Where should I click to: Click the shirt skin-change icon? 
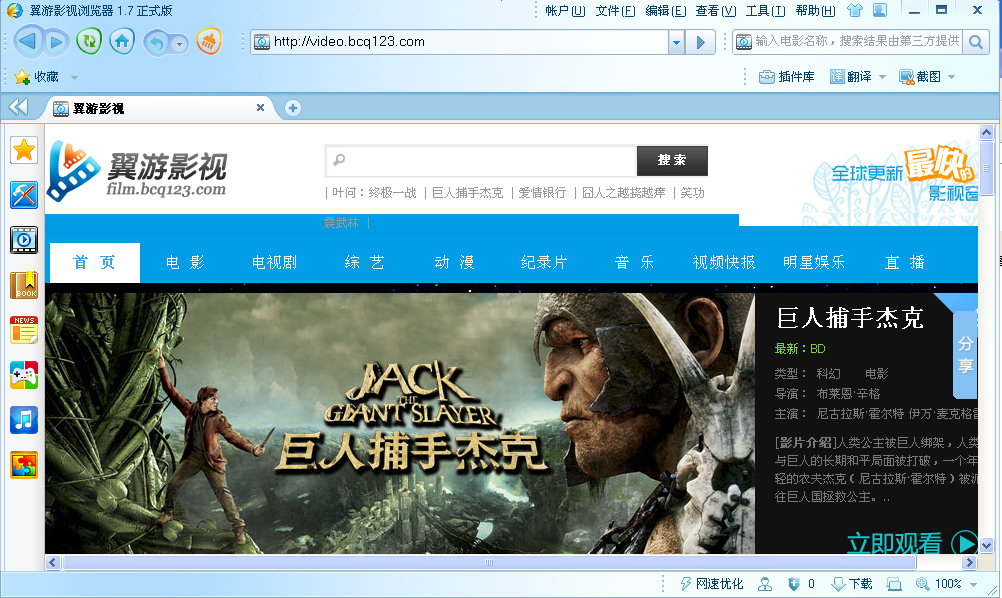pyautogui.click(x=854, y=10)
